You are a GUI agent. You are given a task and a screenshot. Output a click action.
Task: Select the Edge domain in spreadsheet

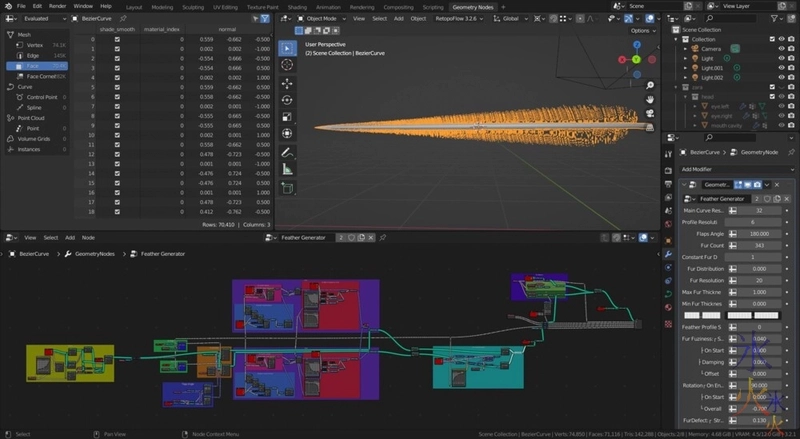click(33, 56)
